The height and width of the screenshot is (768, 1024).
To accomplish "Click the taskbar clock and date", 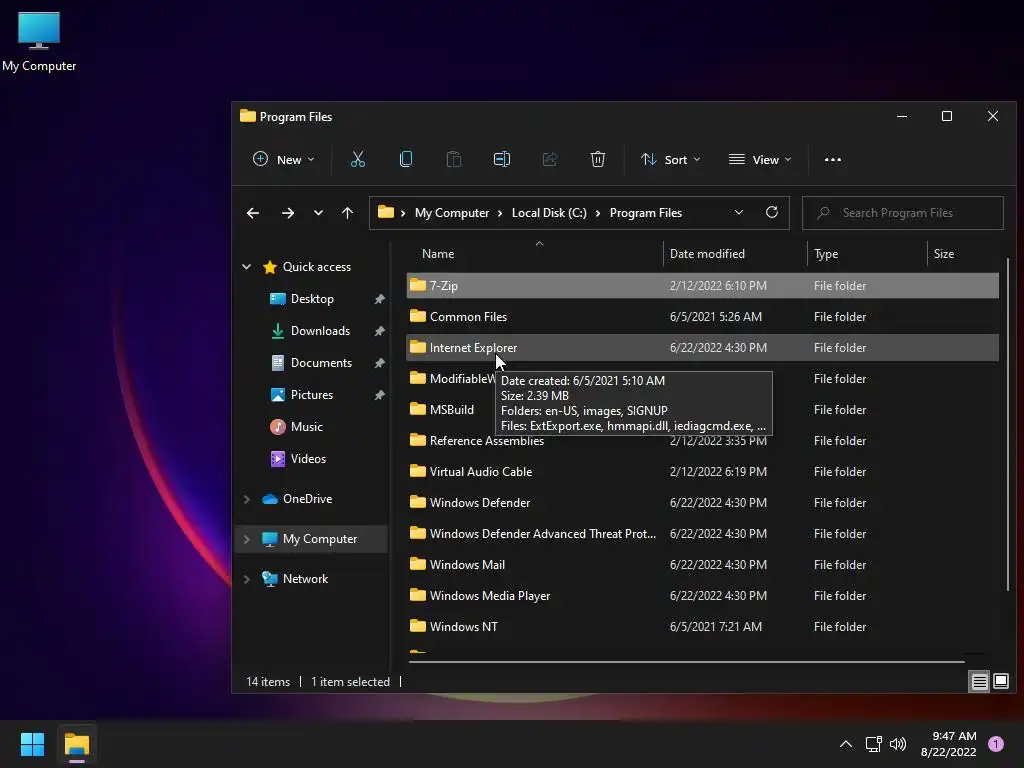I will click(x=949, y=744).
